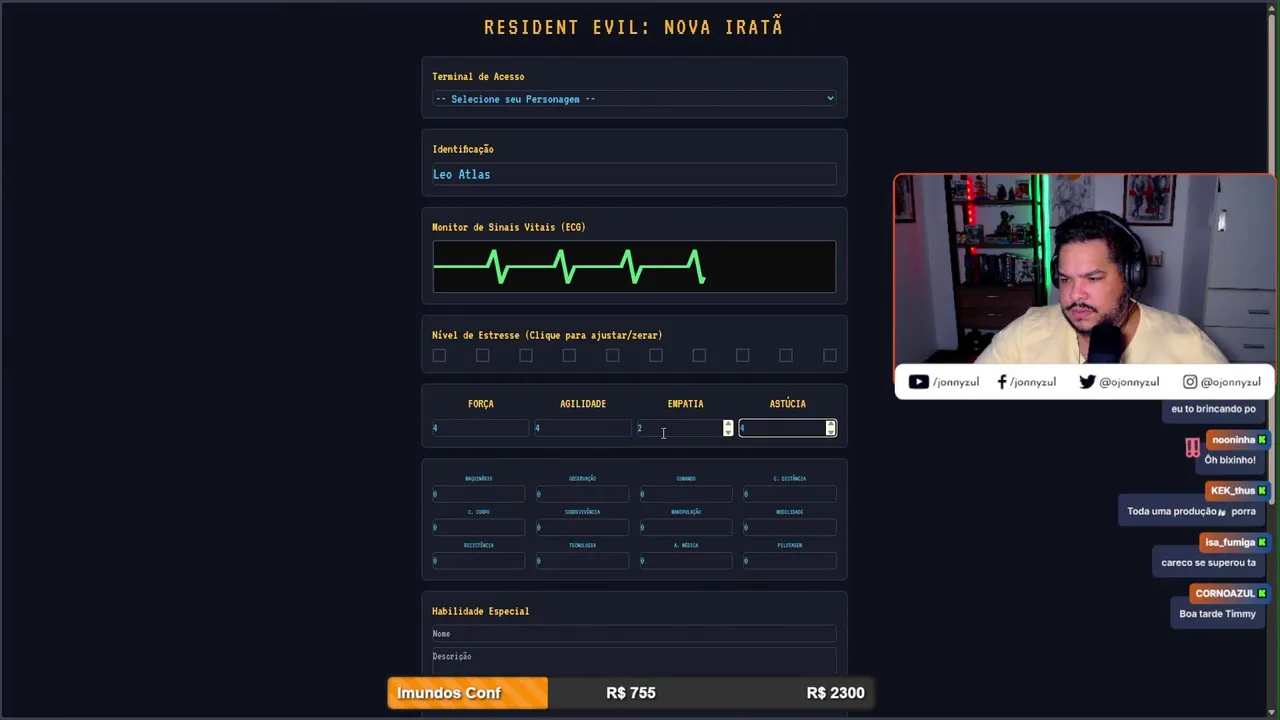The height and width of the screenshot is (720, 1280).
Task: Check the second stress level box
Action: (x=482, y=355)
